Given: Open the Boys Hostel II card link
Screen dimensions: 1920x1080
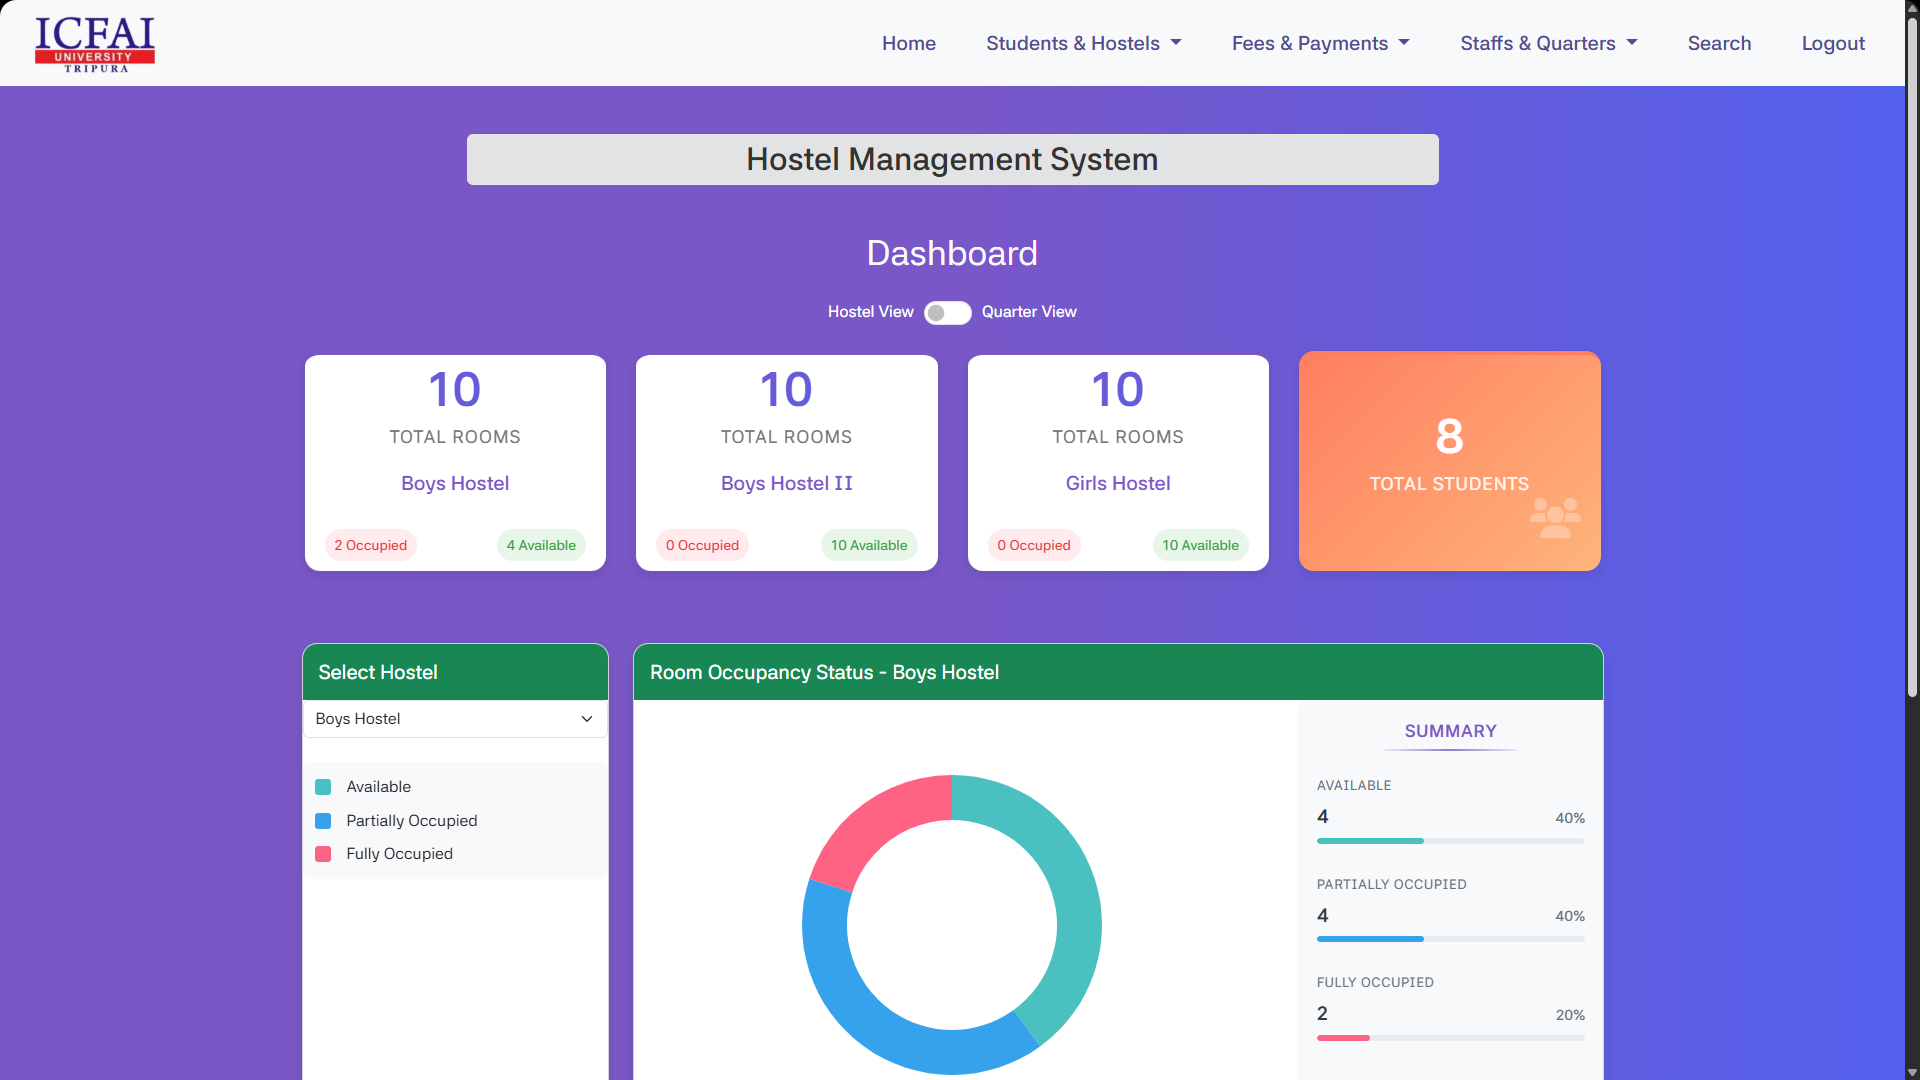Looking at the screenshot, I should (x=786, y=483).
